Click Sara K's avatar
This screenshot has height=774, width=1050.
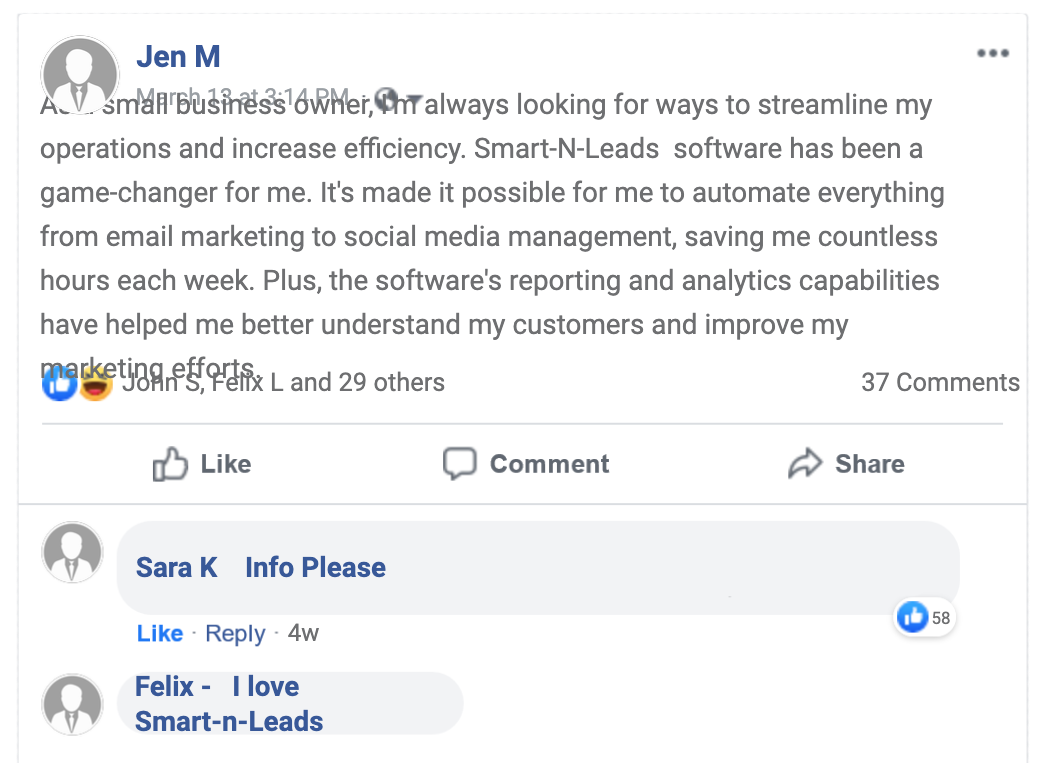[x=72, y=552]
